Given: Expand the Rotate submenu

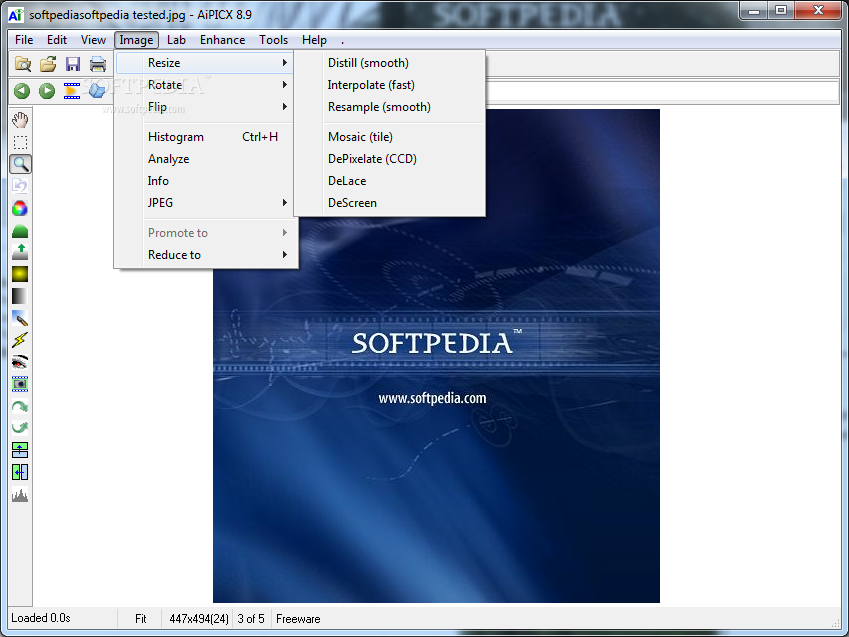Looking at the screenshot, I should click(x=206, y=85).
